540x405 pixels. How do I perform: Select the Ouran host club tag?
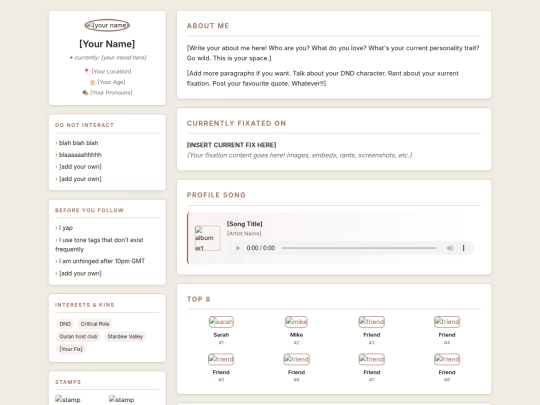[x=78, y=336]
